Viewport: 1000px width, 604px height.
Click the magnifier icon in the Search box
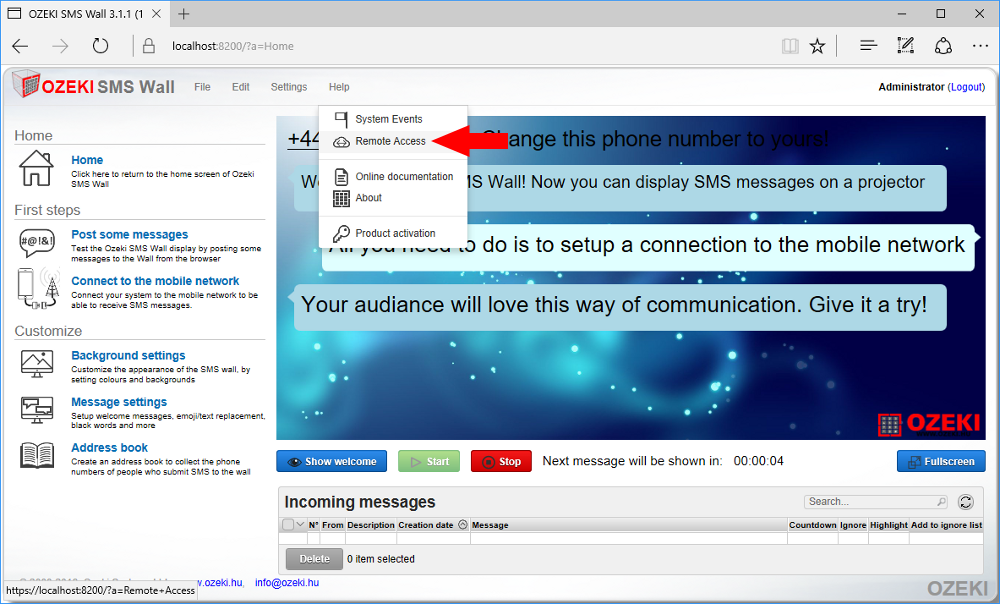[x=941, y=502]
